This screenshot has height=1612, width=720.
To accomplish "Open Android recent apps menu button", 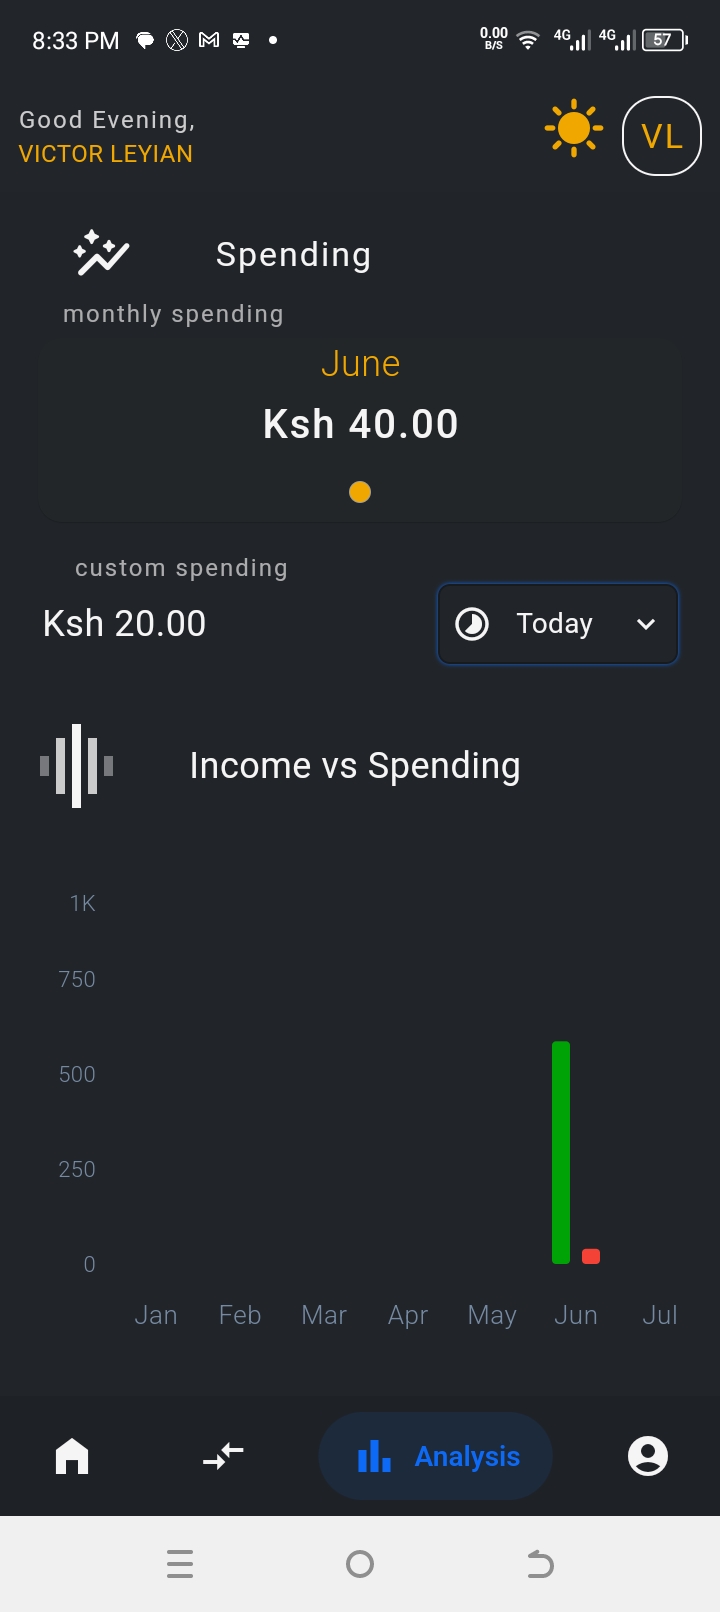I will pyautogui.click(x=180, y=1564).
